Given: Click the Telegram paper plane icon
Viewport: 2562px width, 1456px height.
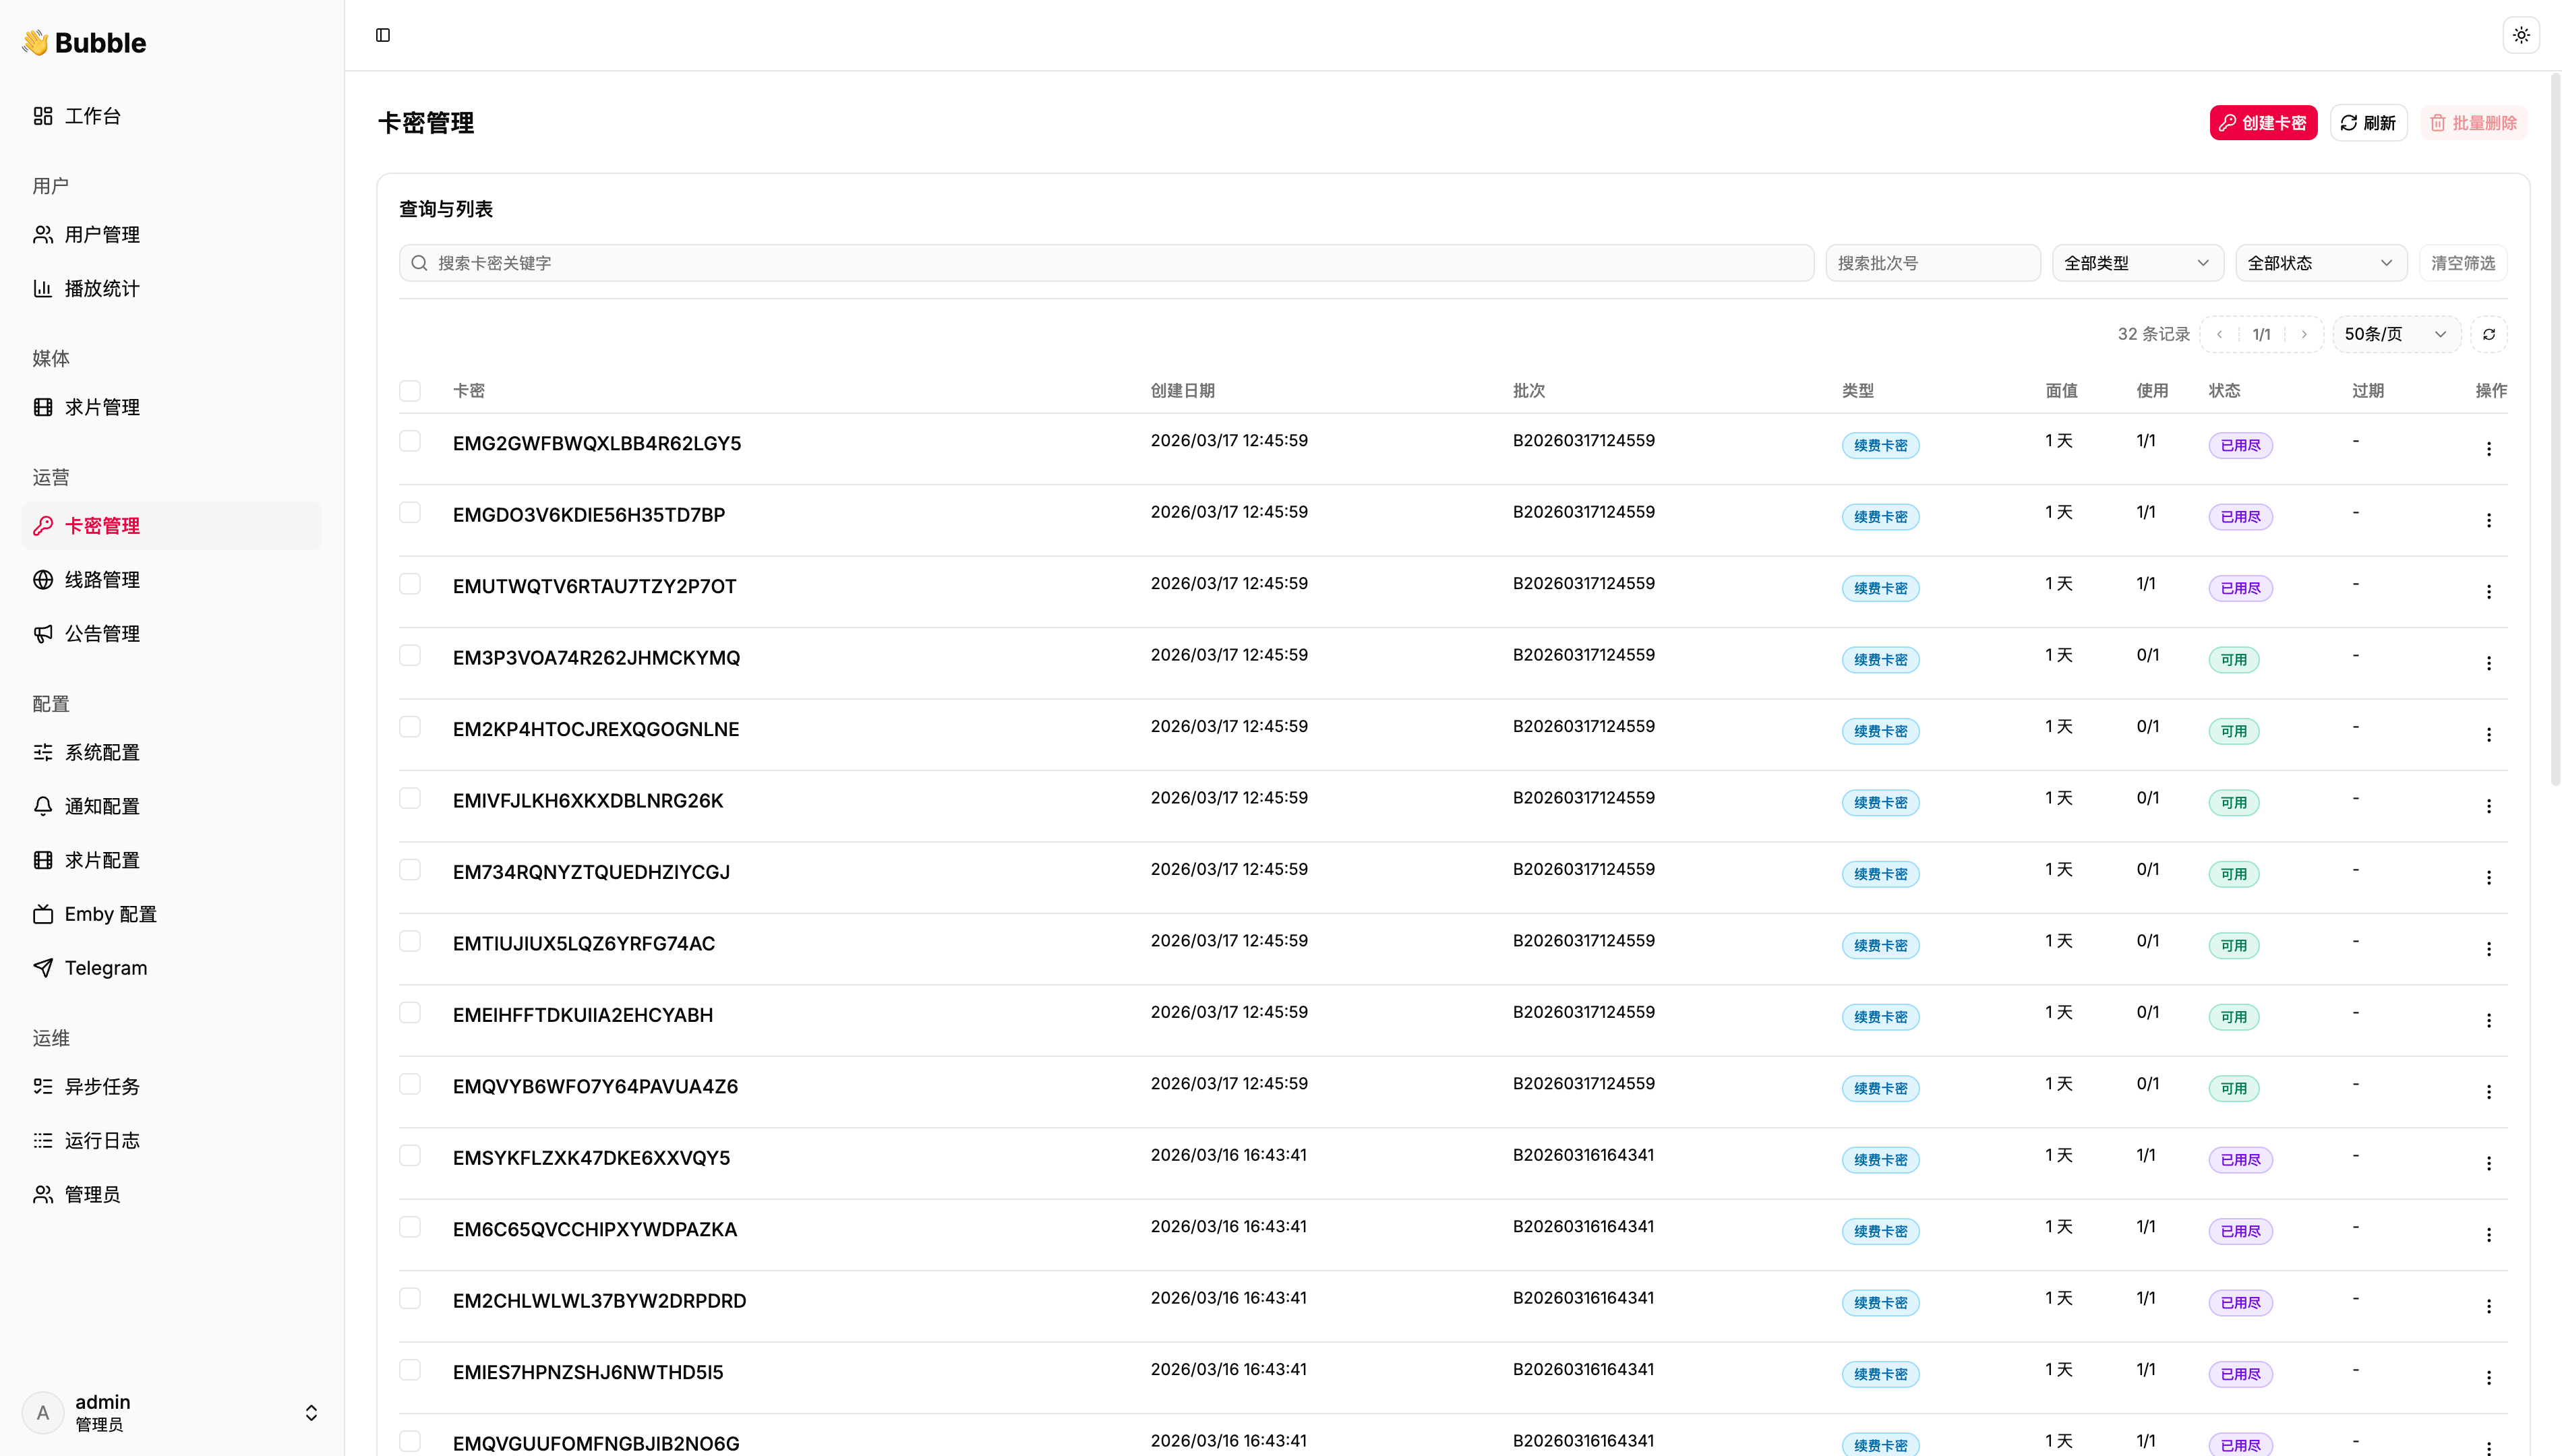Looking at the screenshot, I should [43, 967].
